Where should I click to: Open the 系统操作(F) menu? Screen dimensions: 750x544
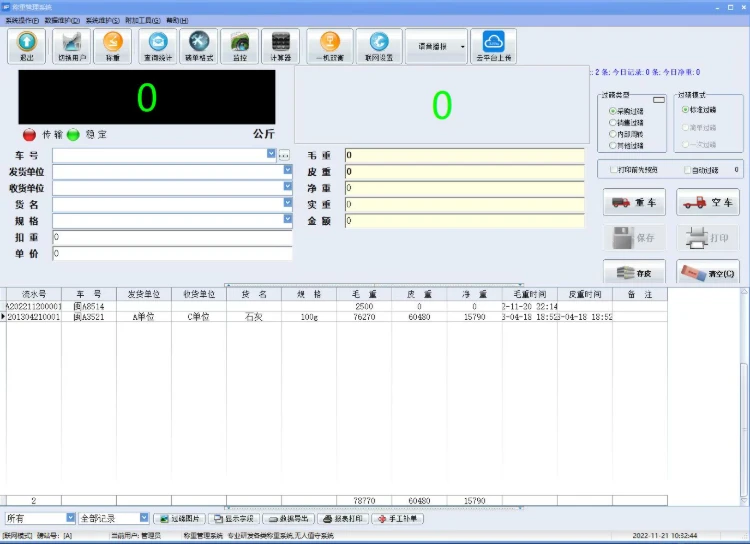point(22,21)
